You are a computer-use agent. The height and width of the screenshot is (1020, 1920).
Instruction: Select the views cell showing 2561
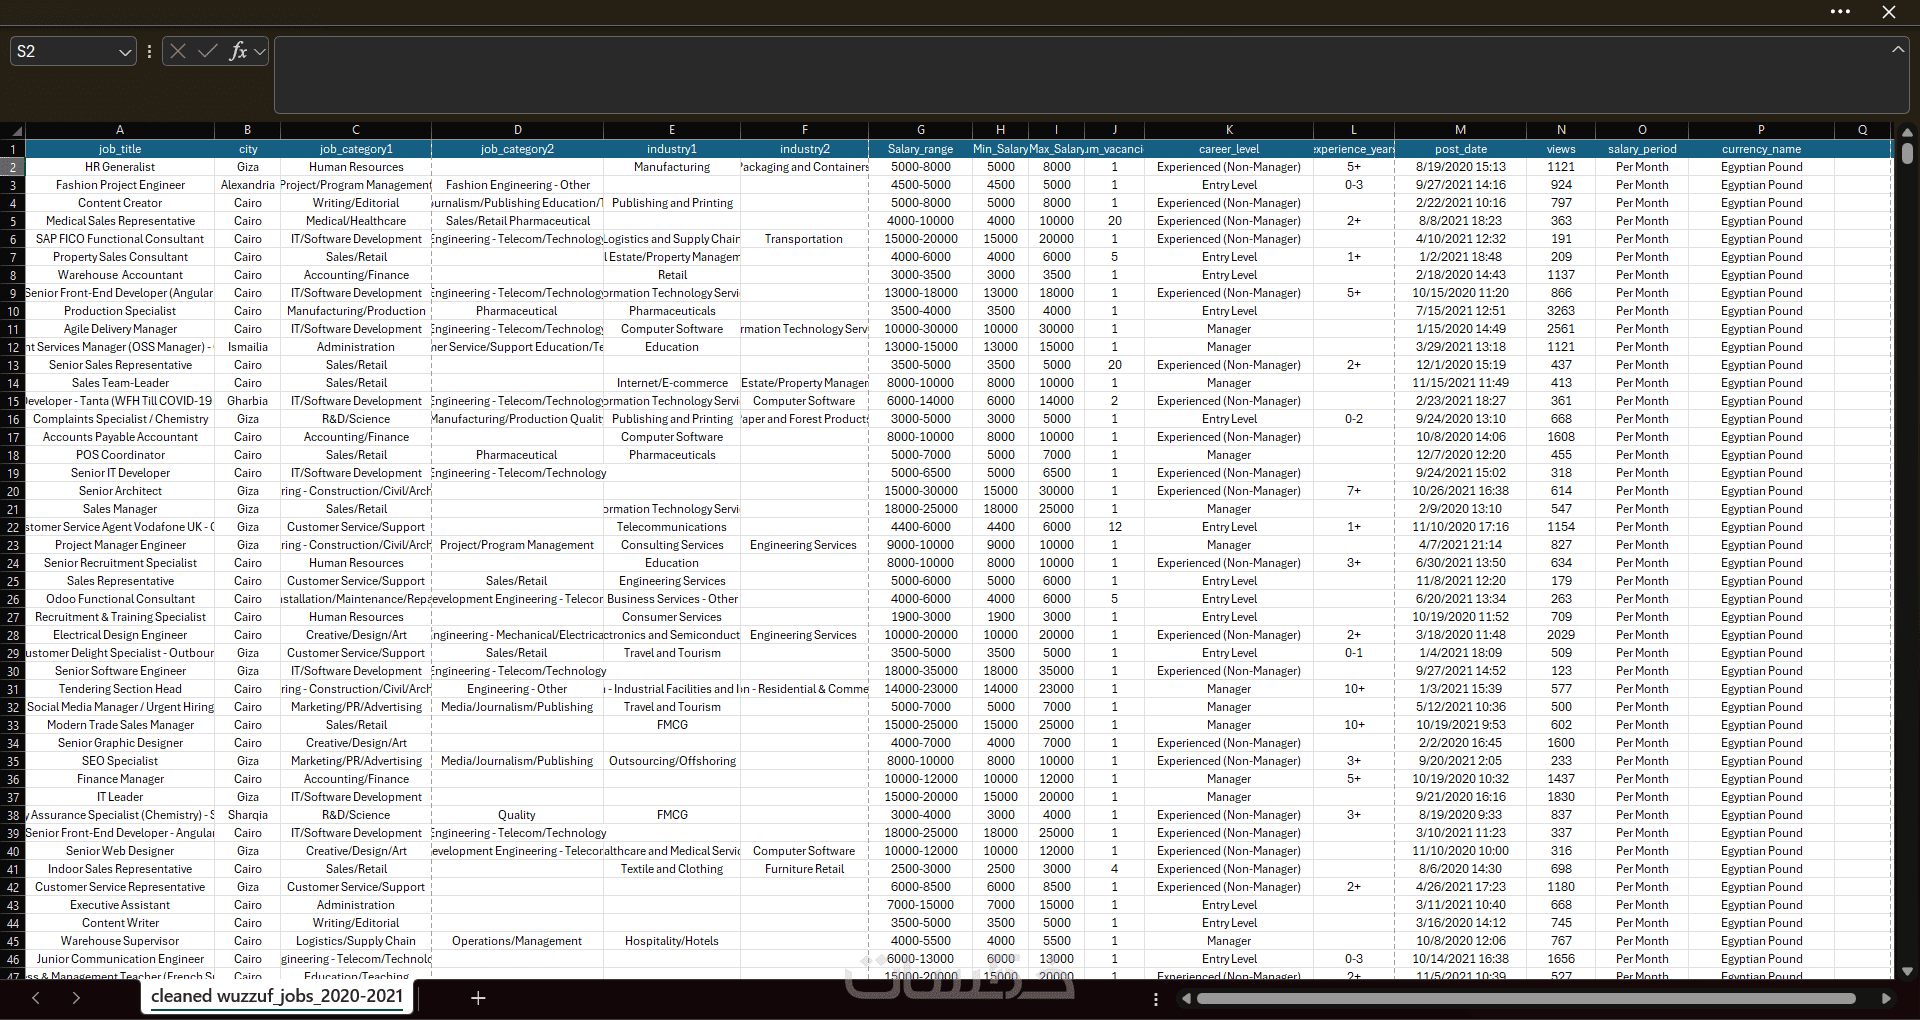click(x=1561, y=329)
